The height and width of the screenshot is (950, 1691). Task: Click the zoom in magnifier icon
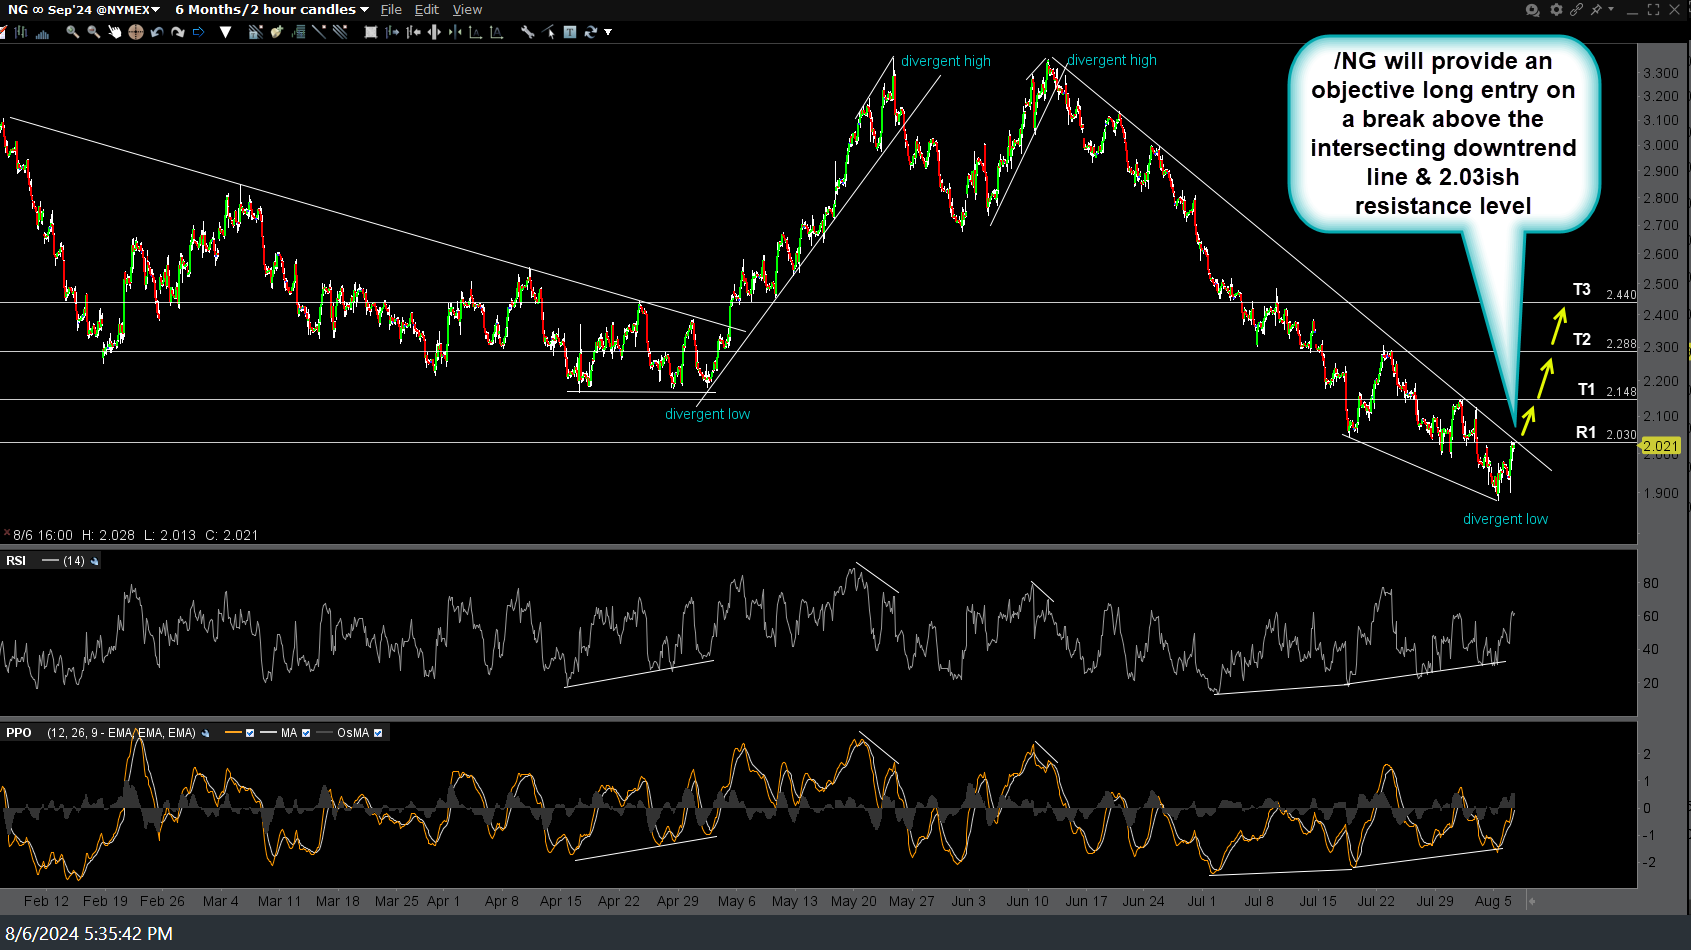click(73, 32)
